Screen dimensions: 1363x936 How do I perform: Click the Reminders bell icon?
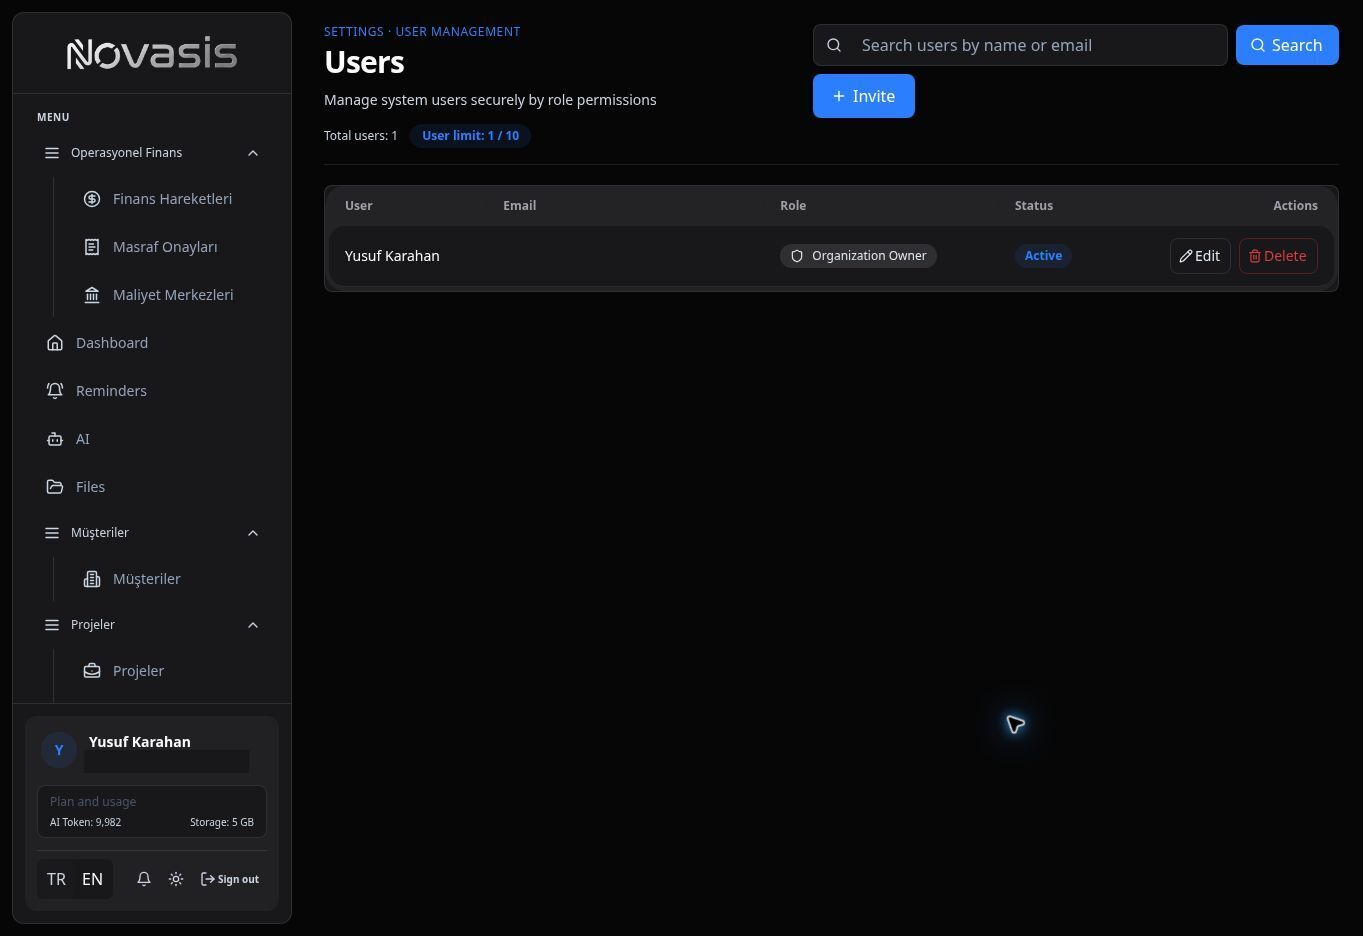point(55,391)
